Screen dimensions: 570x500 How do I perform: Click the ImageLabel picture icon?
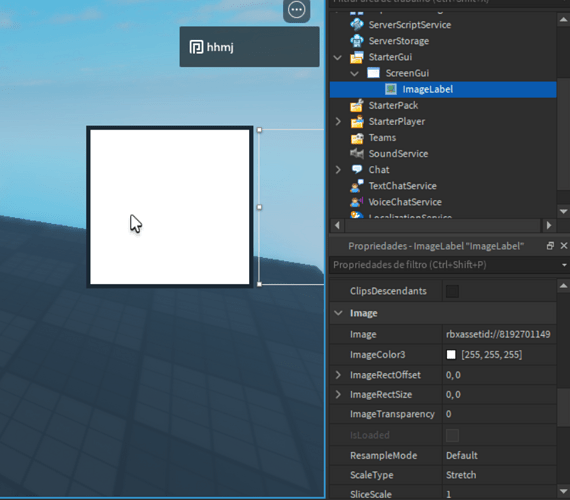390,89
